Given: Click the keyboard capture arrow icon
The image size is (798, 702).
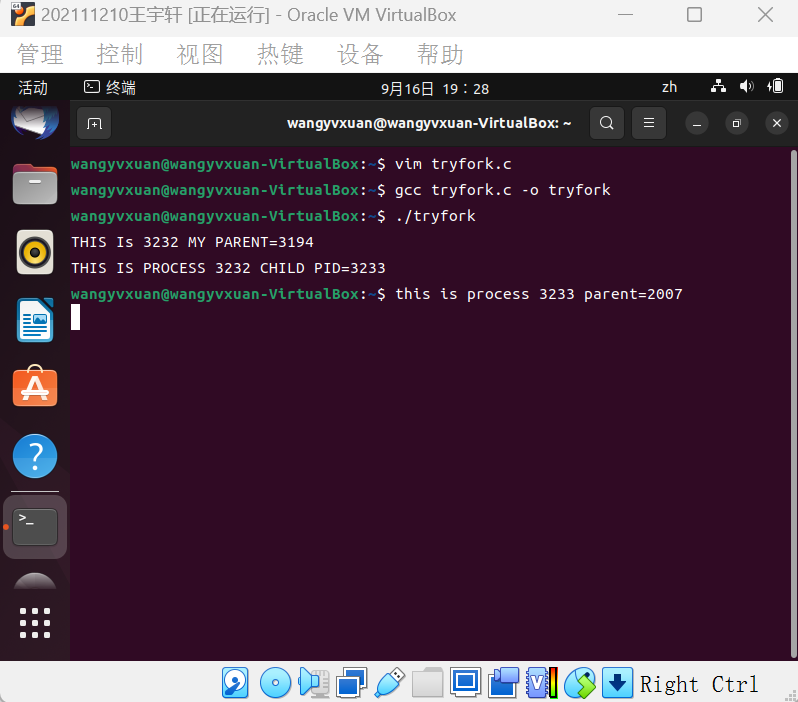Looking at the screenshot, I should (617, 683).
